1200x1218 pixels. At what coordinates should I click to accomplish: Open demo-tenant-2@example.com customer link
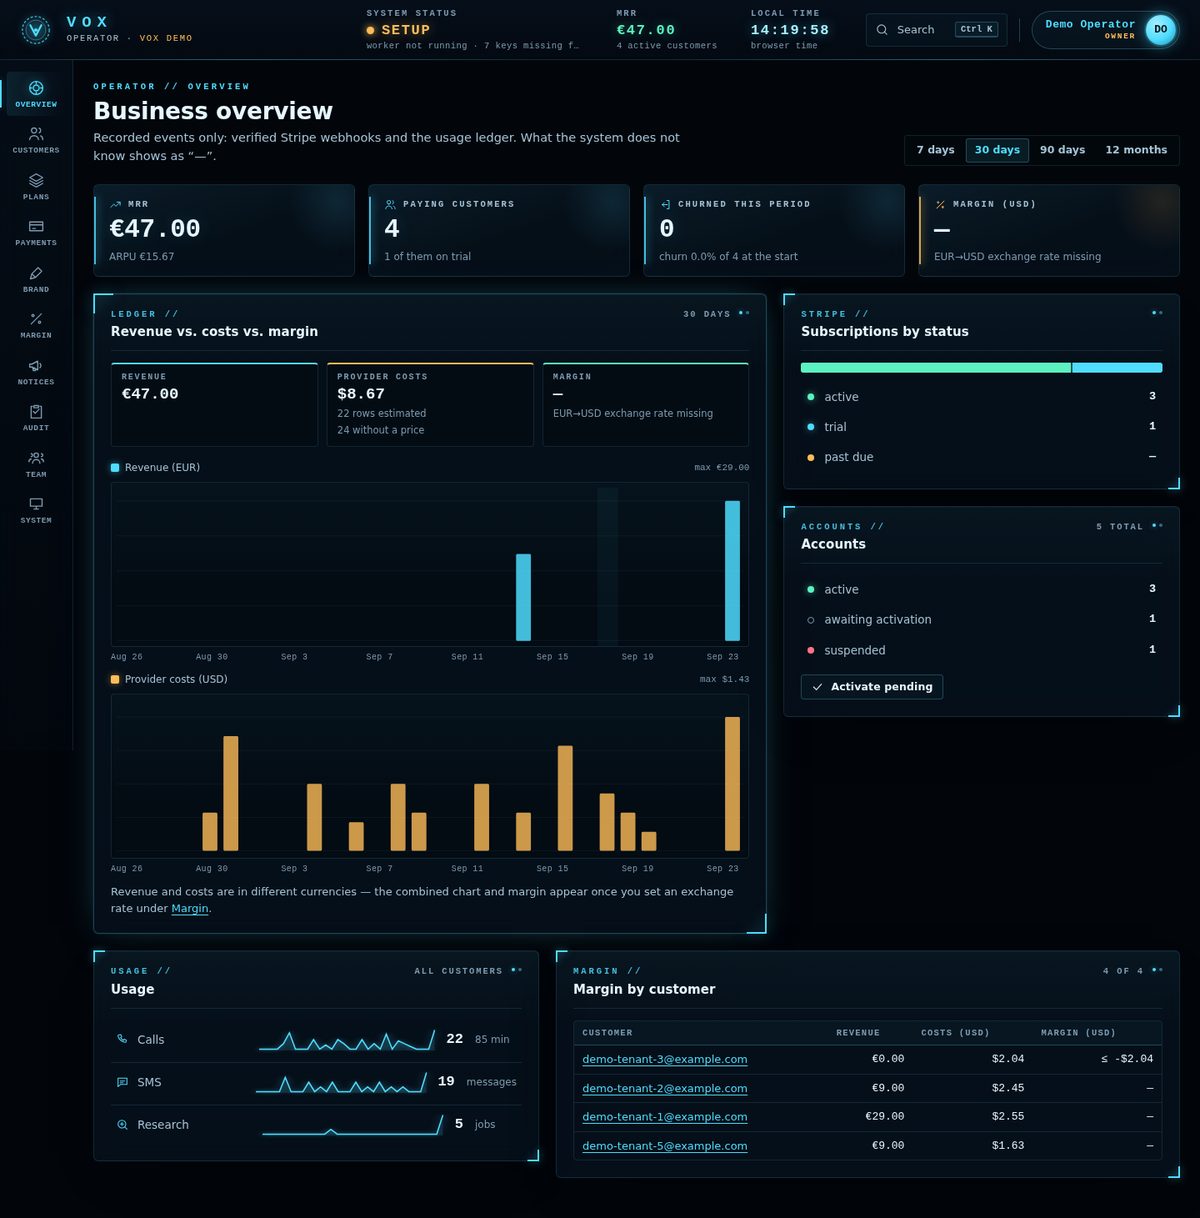[665, 1088]
